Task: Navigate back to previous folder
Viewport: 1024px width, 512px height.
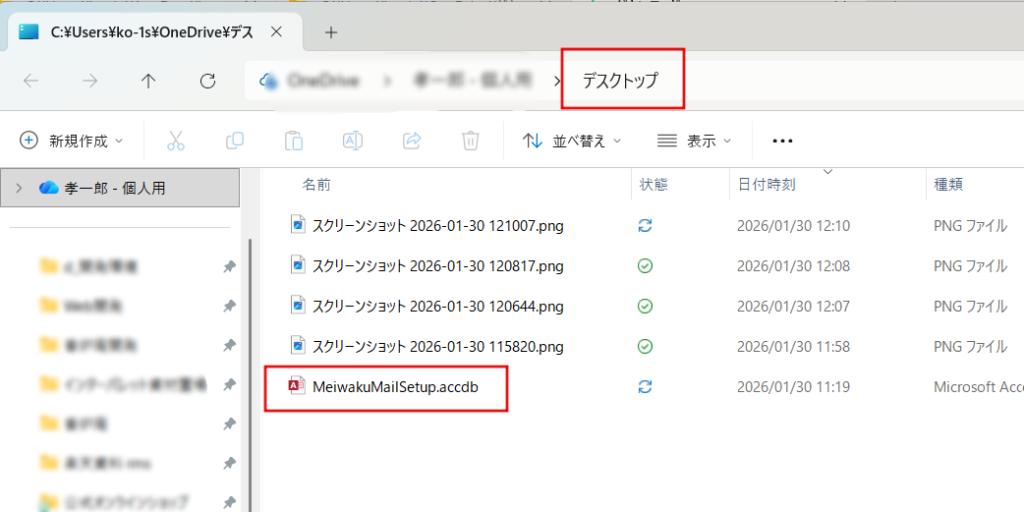Action: coord(31,81)
